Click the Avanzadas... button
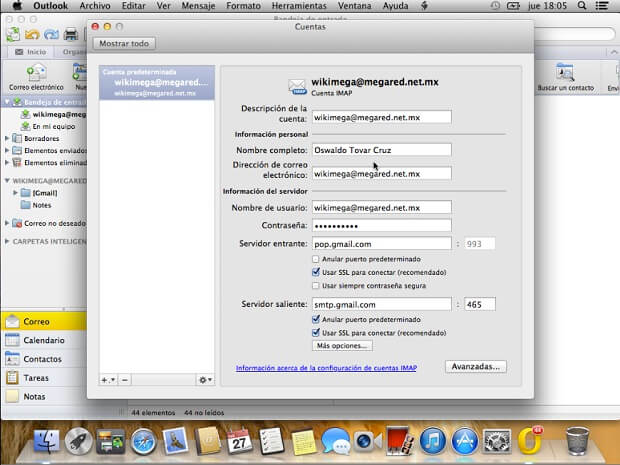 [475, 367]
